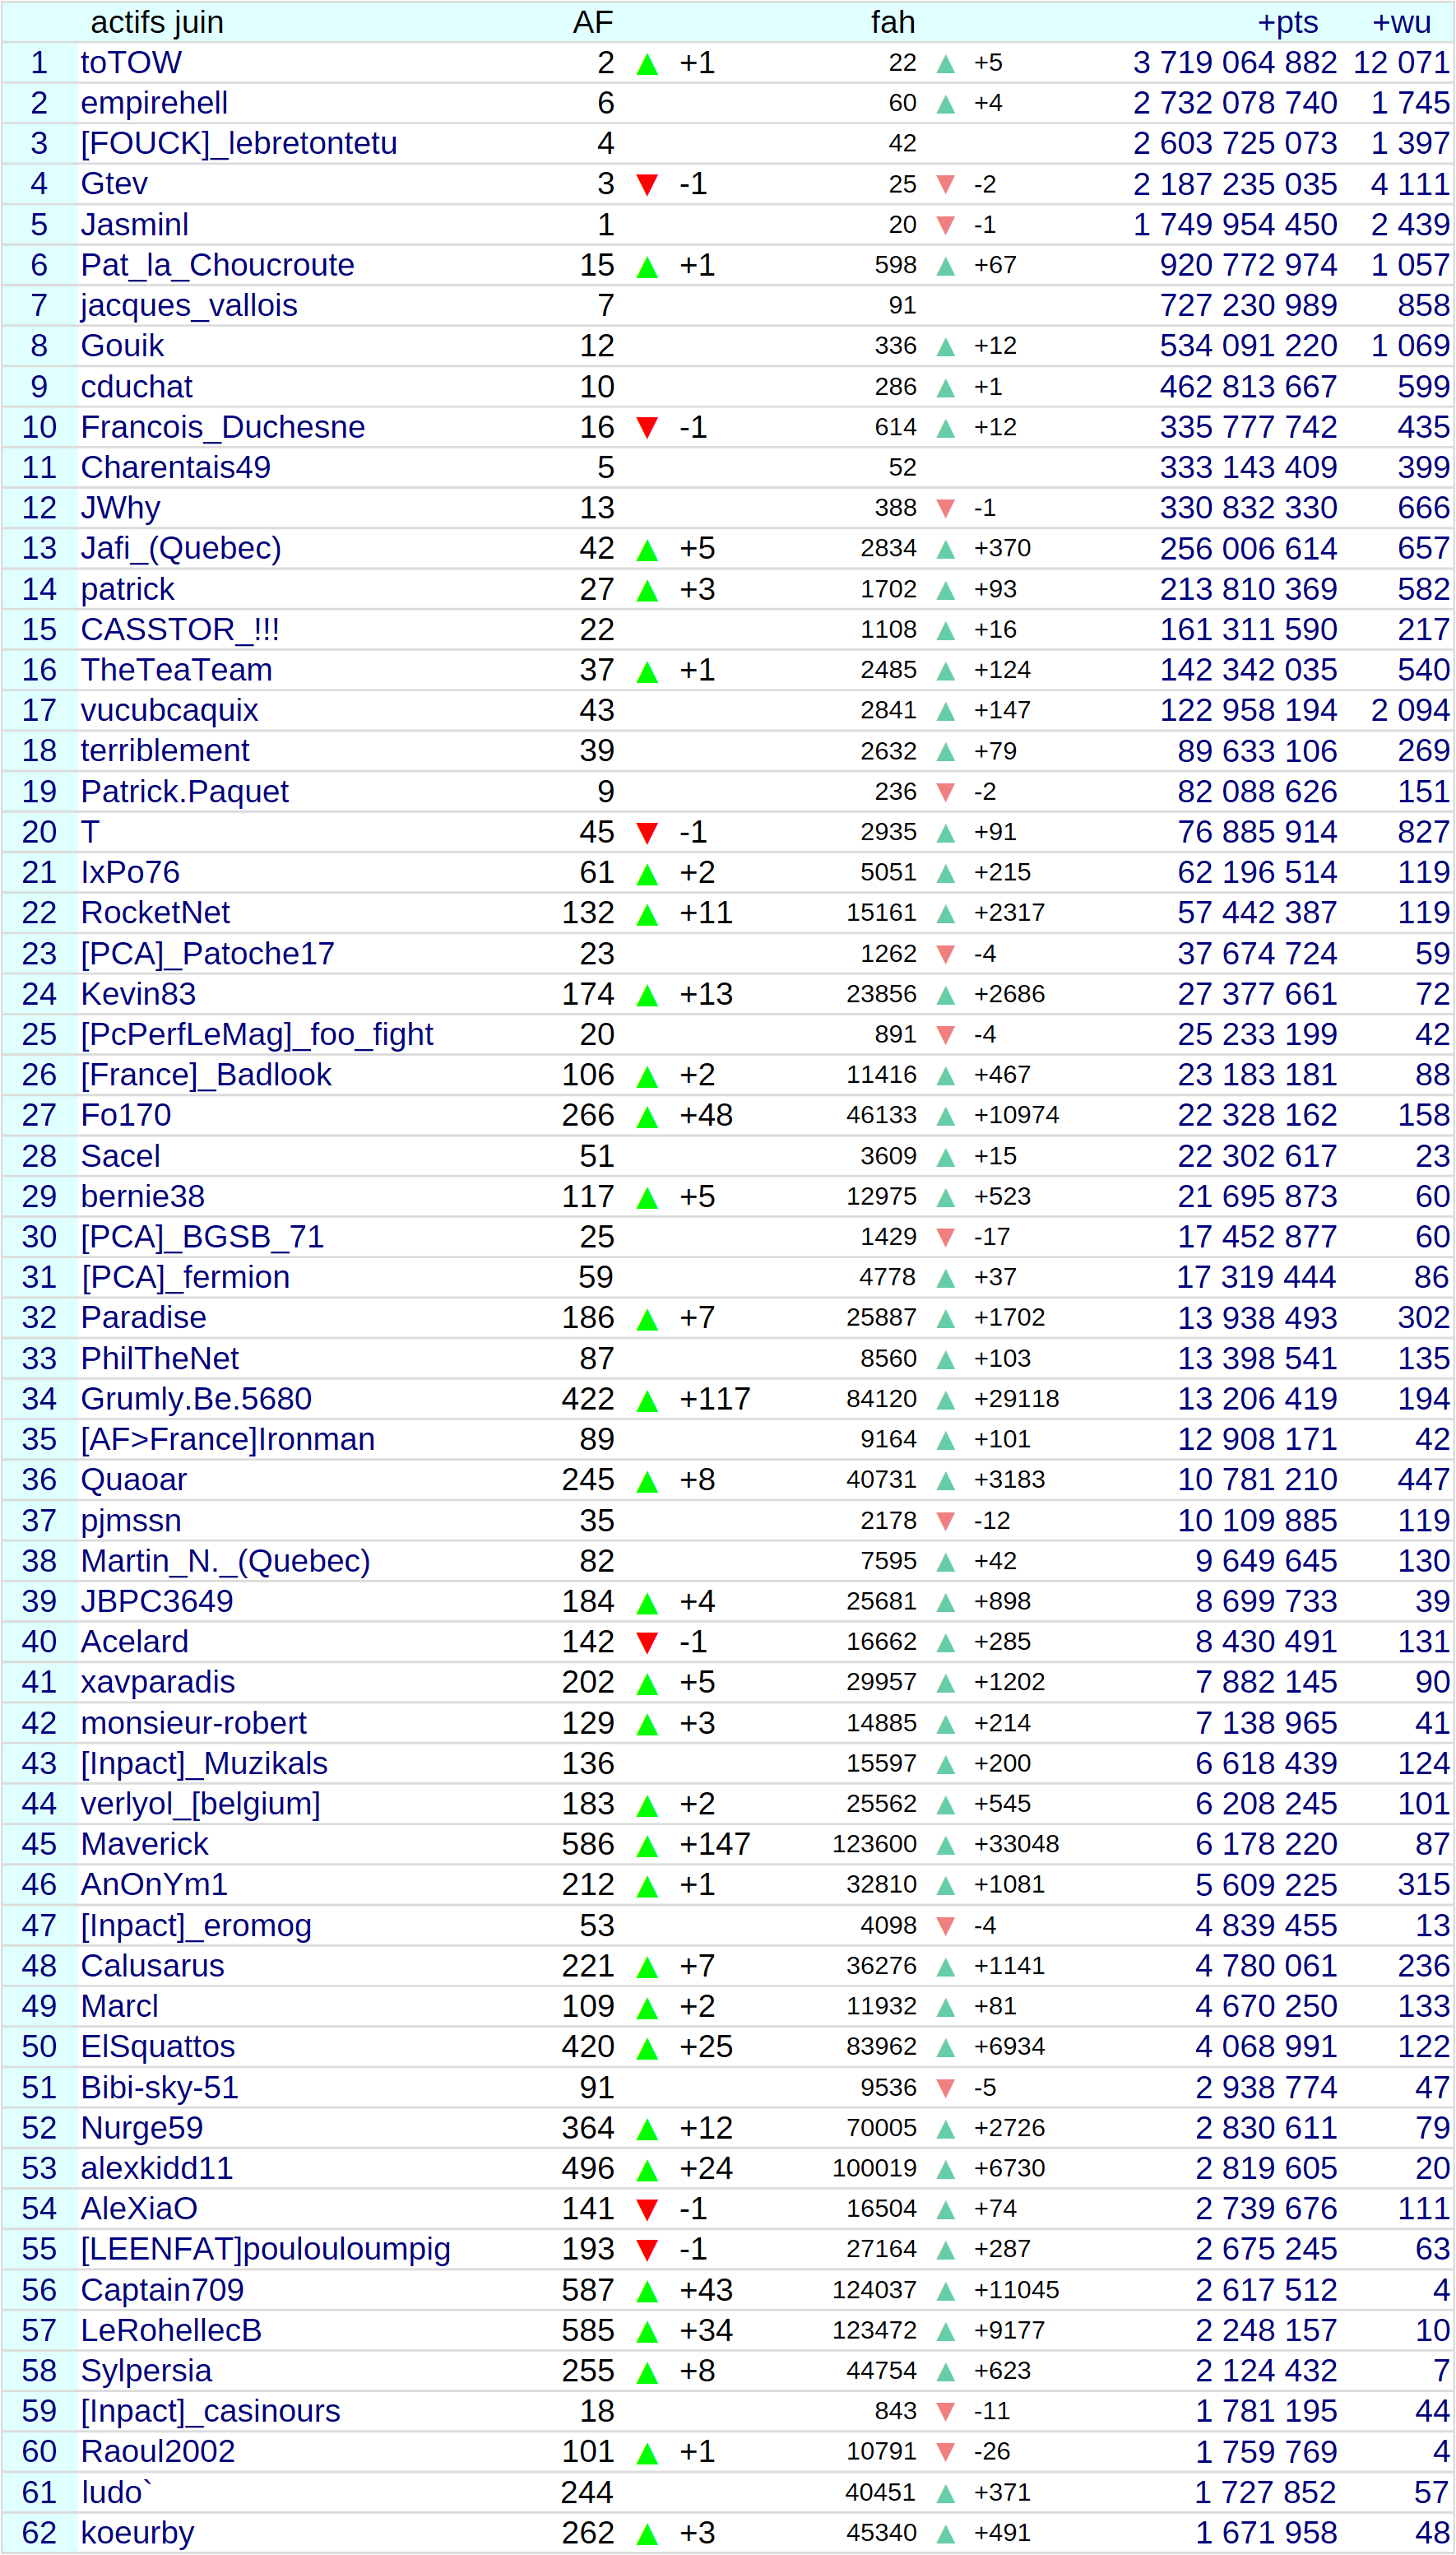Click red AF down arrow for Acelard
Viewport: 1456px width, 2555px height.
click(647, 1642)
